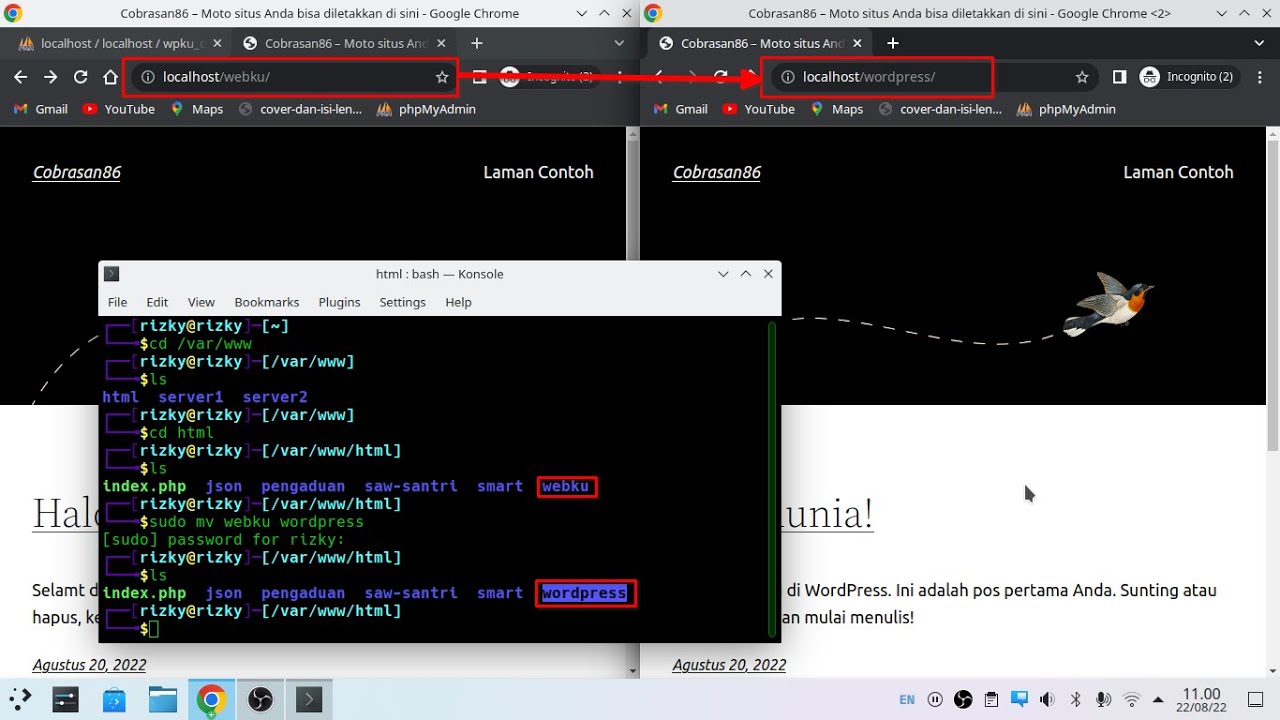The image size is (1280, 720).
Task: Open YouTube bookmark in left window
Action: [119, 109]
